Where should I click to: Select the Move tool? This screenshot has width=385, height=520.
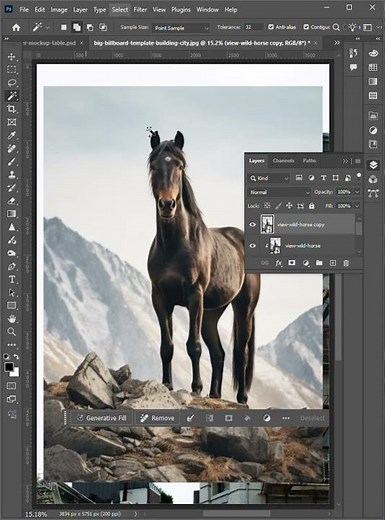(12, 57)
